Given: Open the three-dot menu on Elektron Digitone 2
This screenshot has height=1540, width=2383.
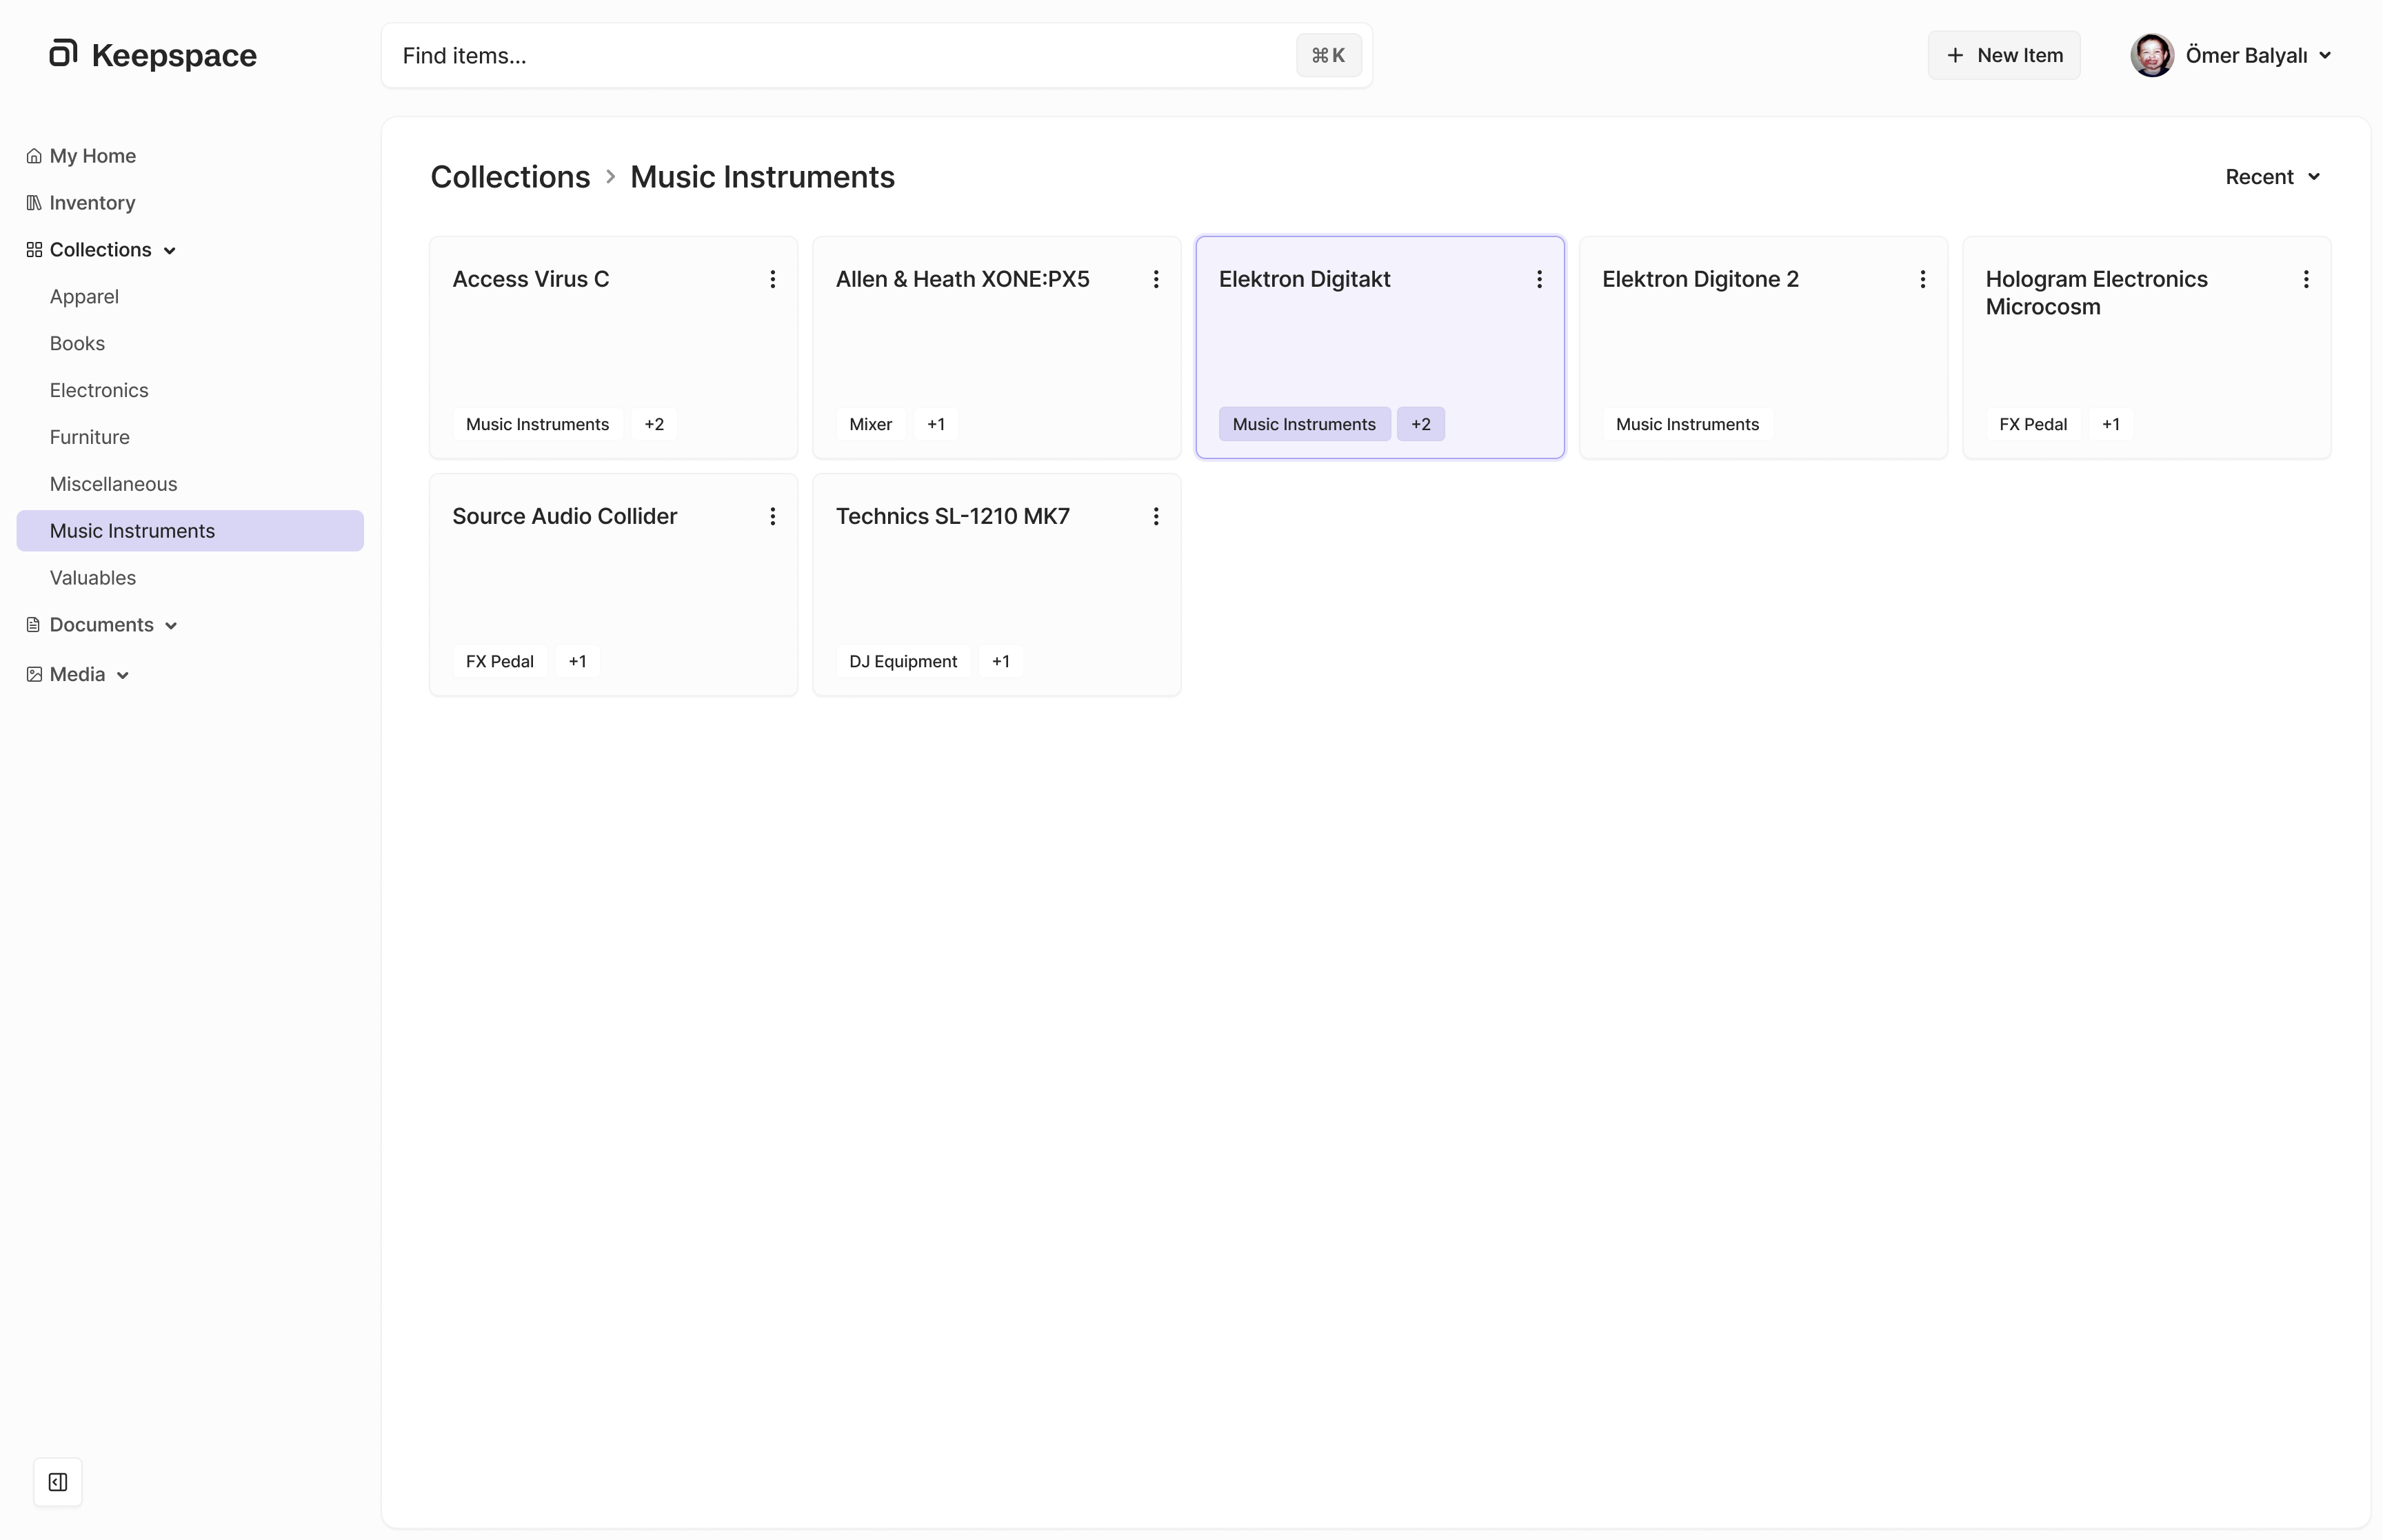Looking at the screenshot, I should click(1922, 279).
